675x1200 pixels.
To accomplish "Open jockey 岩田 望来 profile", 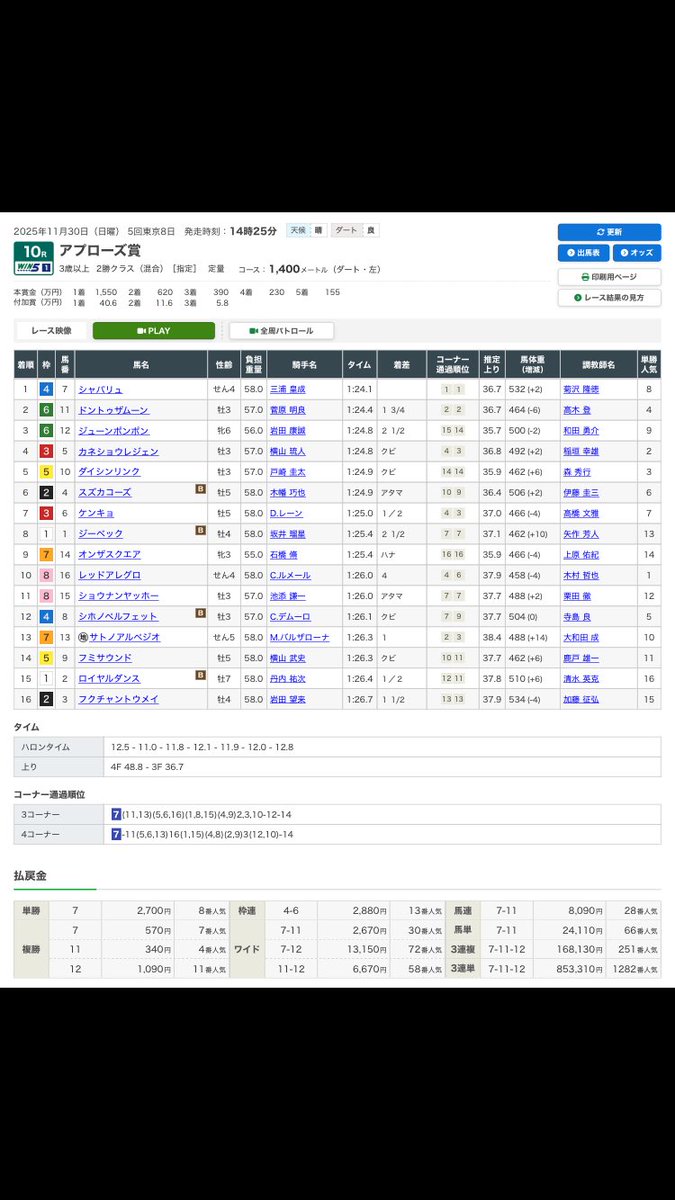I will pyautogui.click(x=288, y=699).
